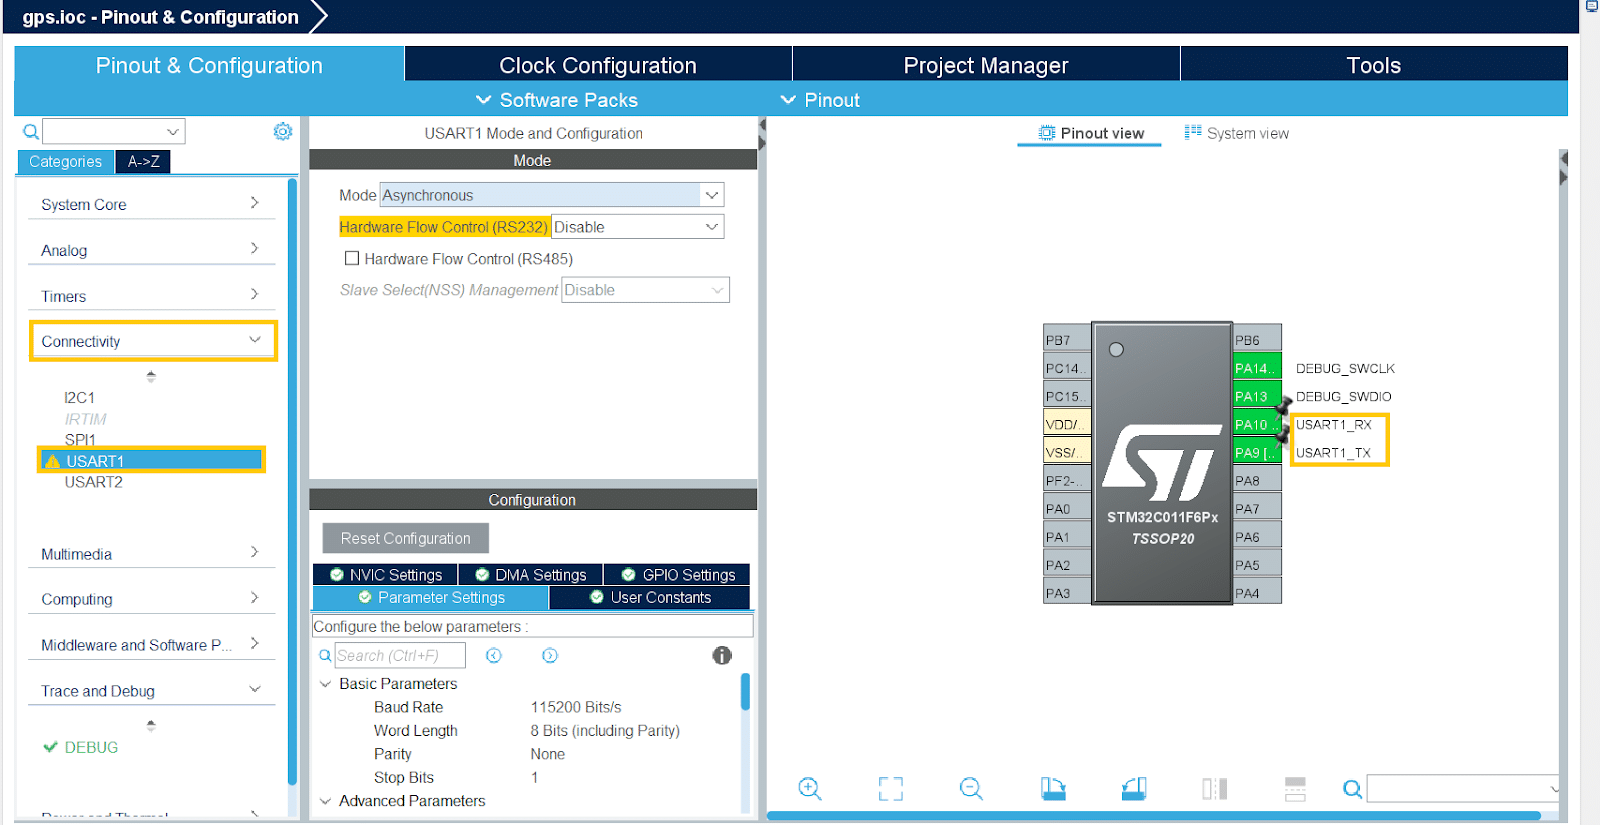Select USART2 in the Connectivity list
Screen dimensions: 1600x825
tap(94, 482)
